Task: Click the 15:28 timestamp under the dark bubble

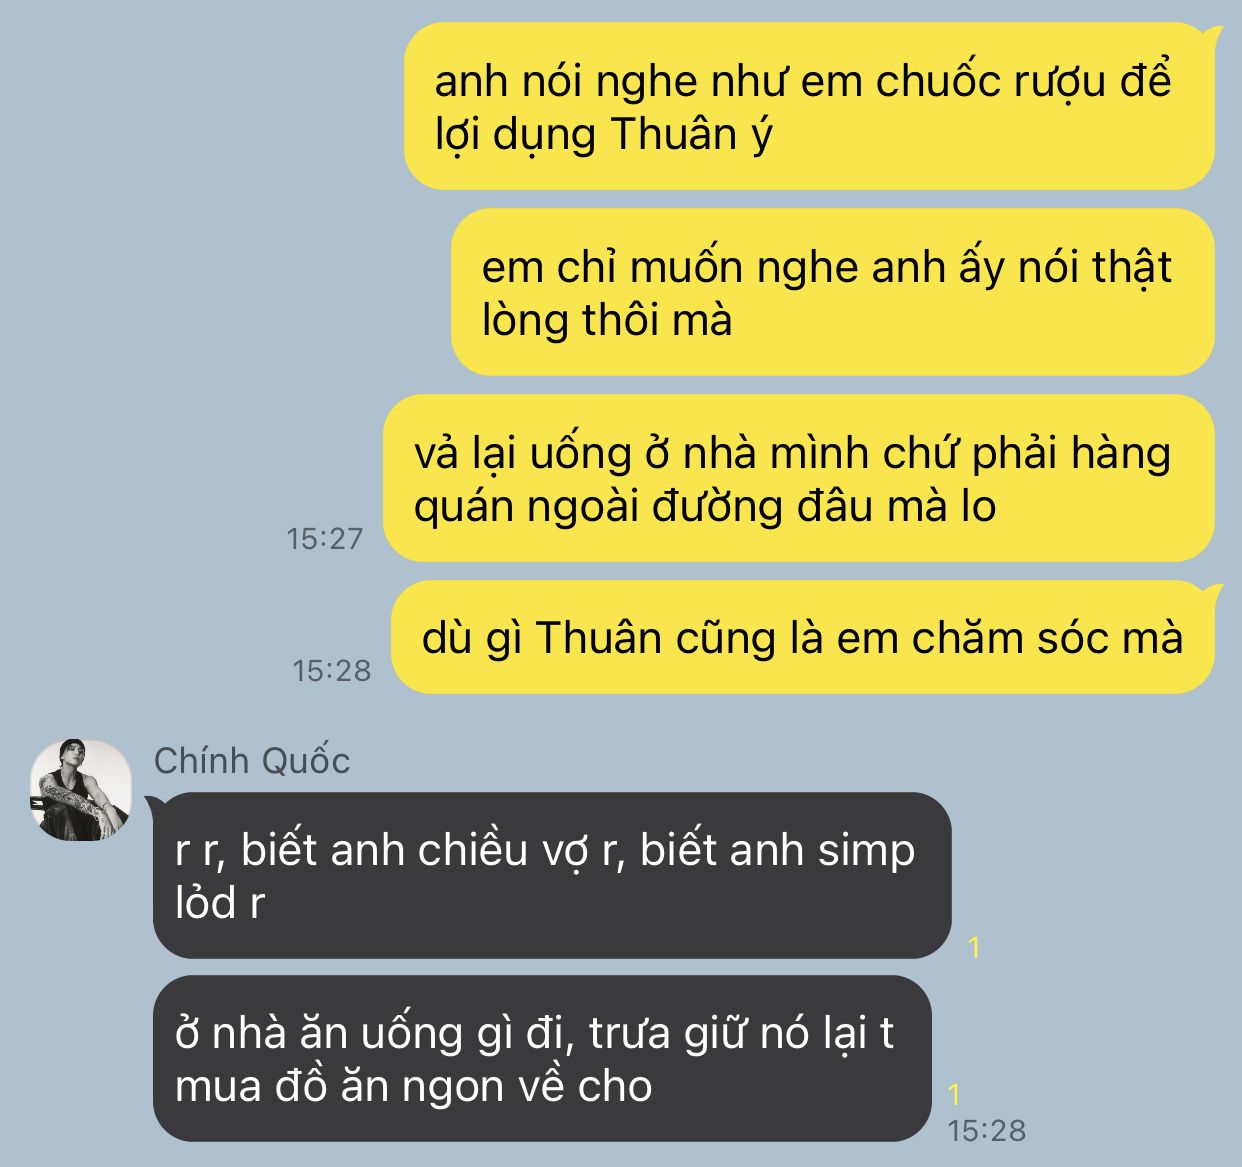Action: pos(986,1131)
